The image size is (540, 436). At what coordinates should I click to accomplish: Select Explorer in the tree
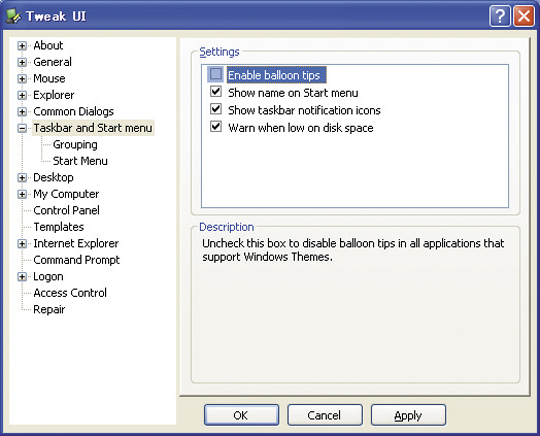54,95
